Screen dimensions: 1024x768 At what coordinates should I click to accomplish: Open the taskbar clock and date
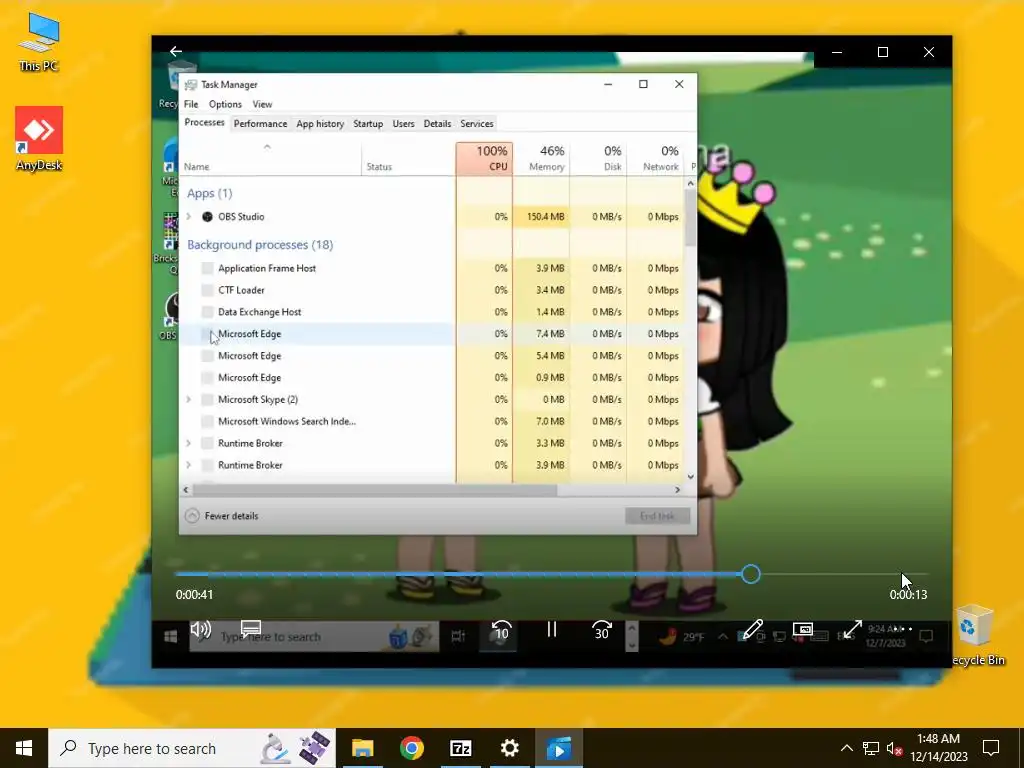(x=938, y=748)
